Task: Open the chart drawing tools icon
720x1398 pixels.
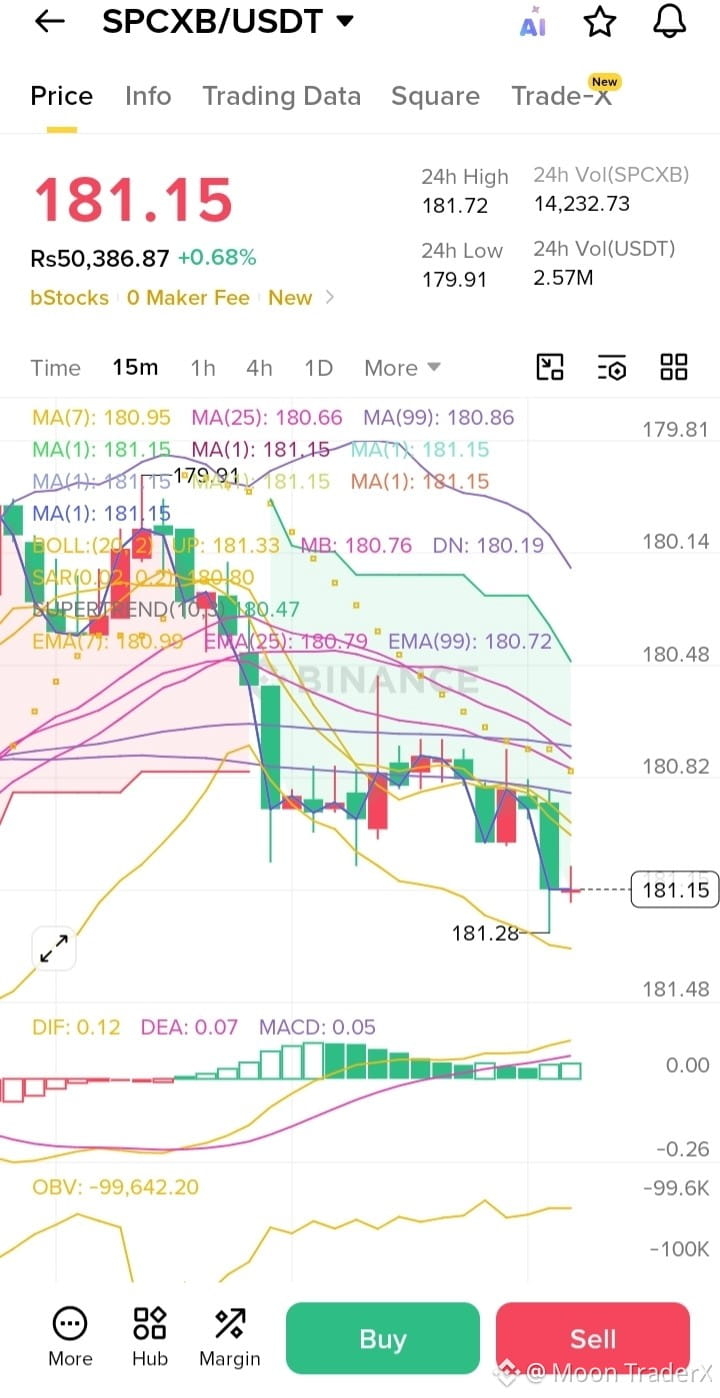Action: coord(550,367)
